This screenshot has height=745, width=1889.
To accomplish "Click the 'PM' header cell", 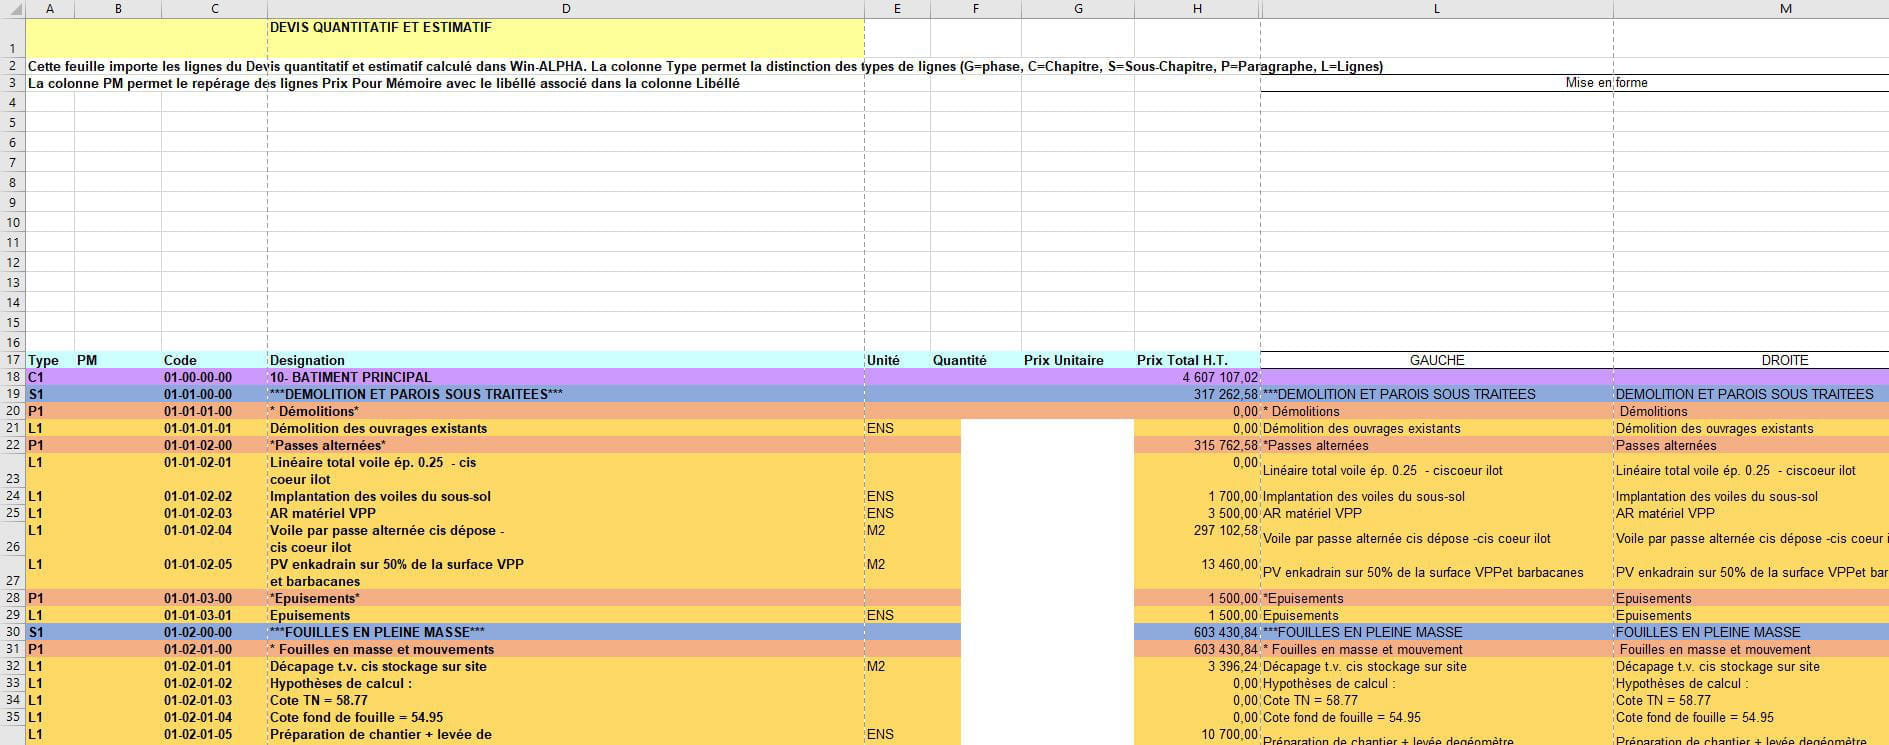I will (118, 360).
